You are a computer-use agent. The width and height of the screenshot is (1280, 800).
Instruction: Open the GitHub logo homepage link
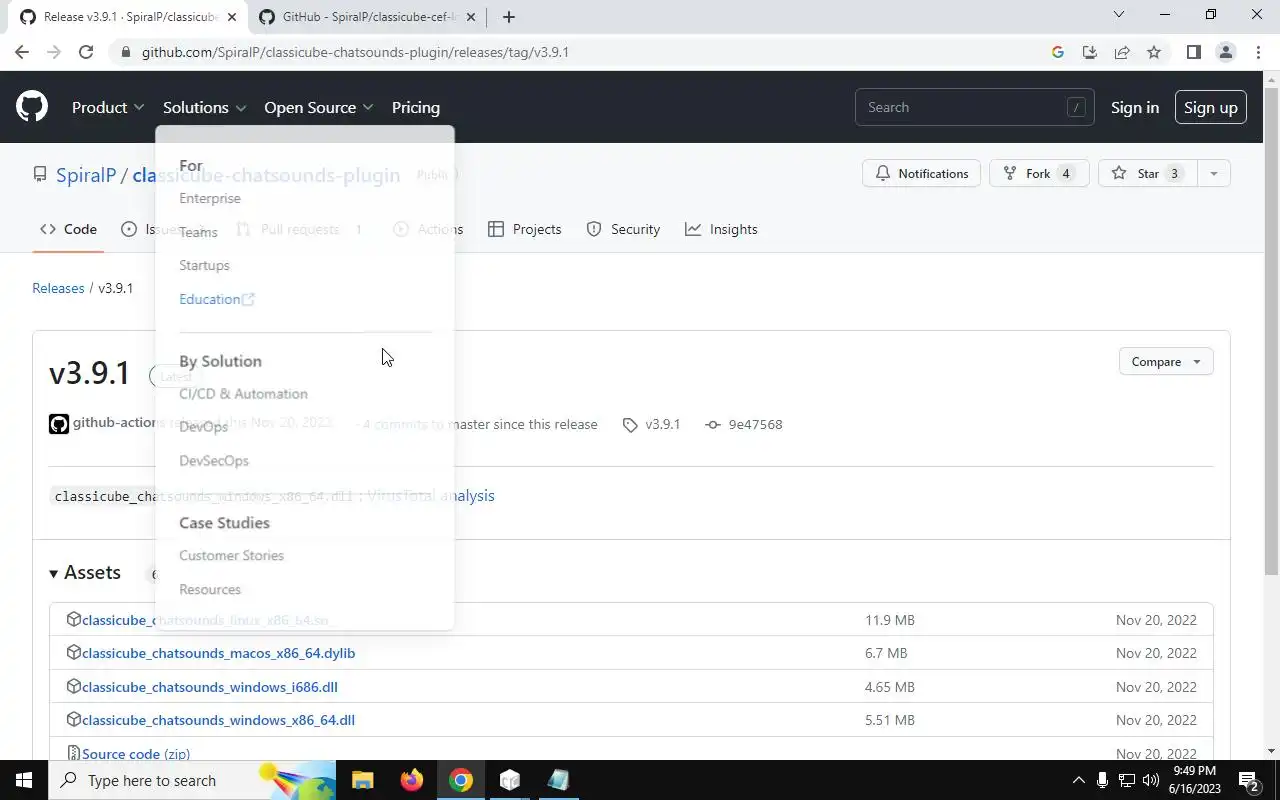(32, 107)
